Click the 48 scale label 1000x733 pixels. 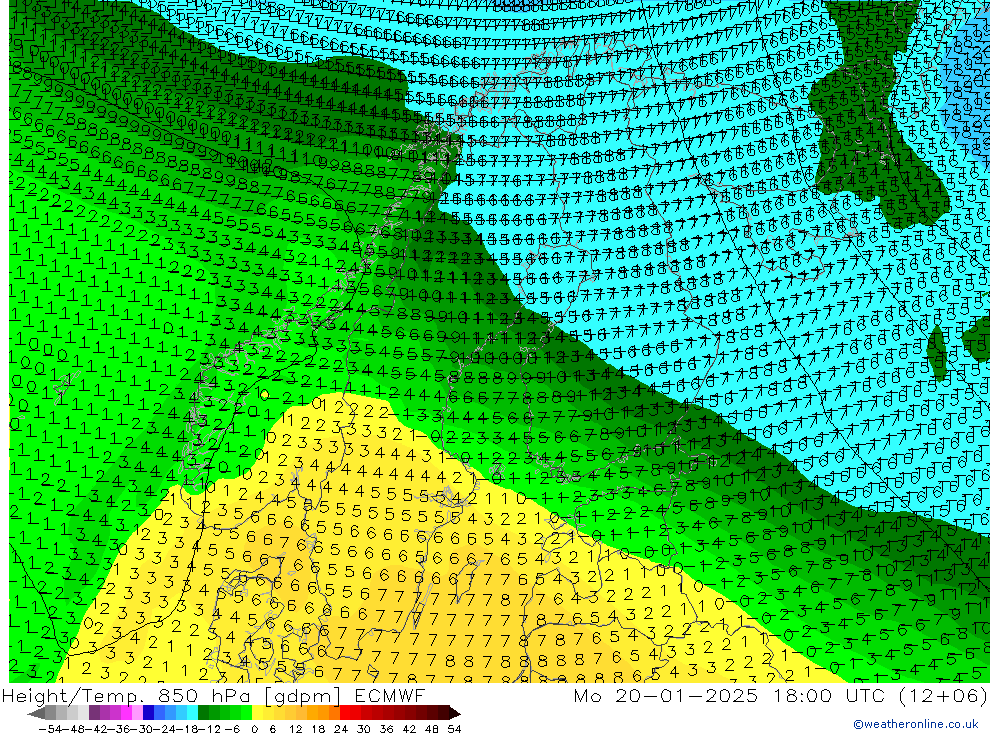(432, 729)
